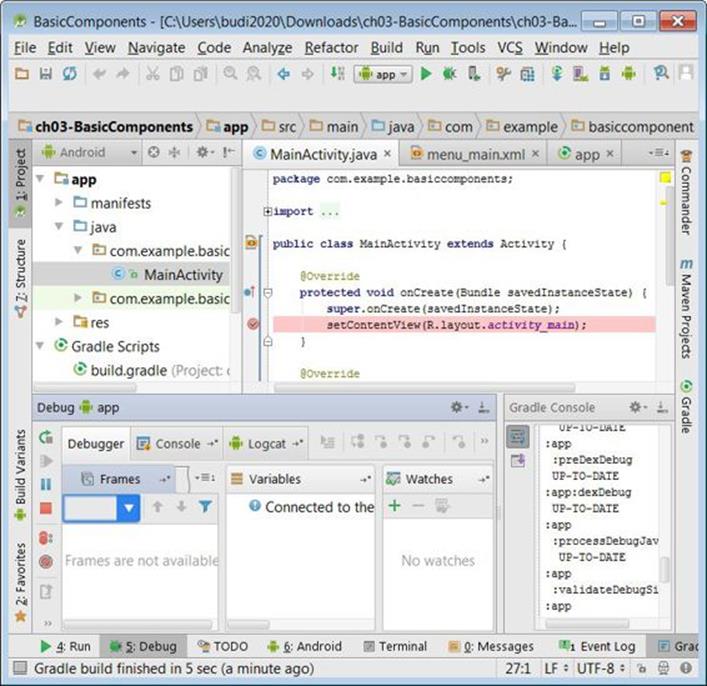Click the Attach debugger icon
Screen dimensions: 707x686
[473, 73]
